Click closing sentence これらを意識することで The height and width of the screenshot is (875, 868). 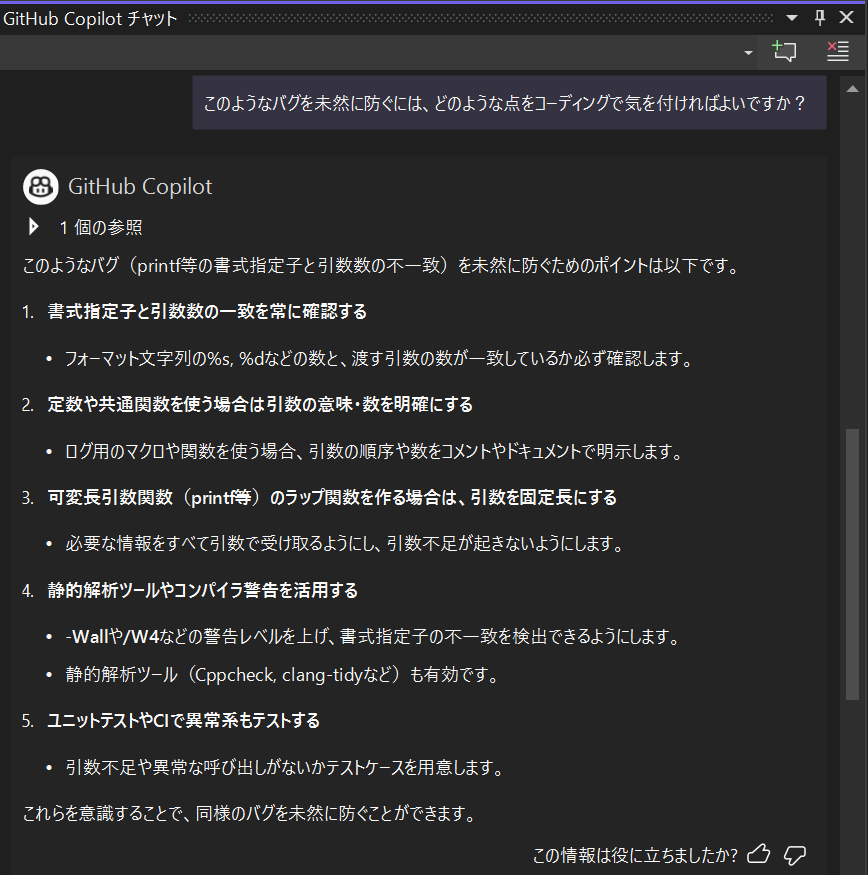pos(250,814)
